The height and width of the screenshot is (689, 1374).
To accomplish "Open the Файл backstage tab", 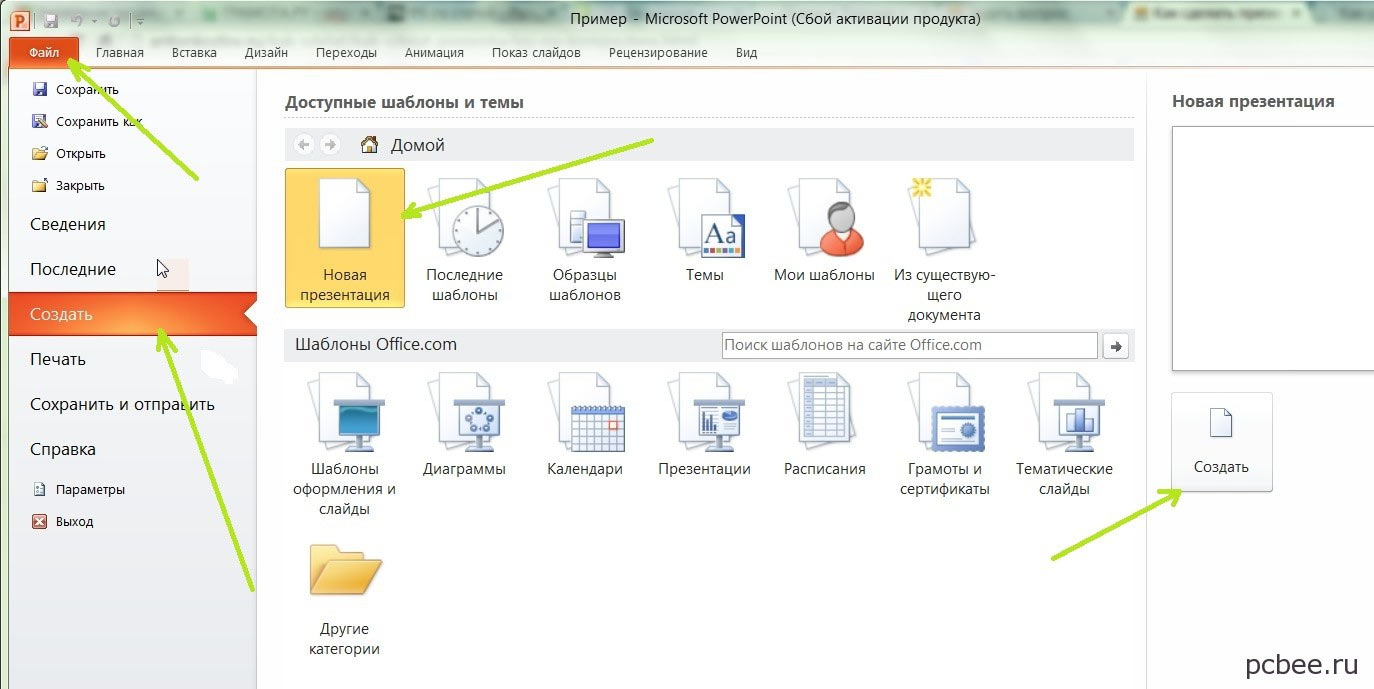I will [44, 52].
